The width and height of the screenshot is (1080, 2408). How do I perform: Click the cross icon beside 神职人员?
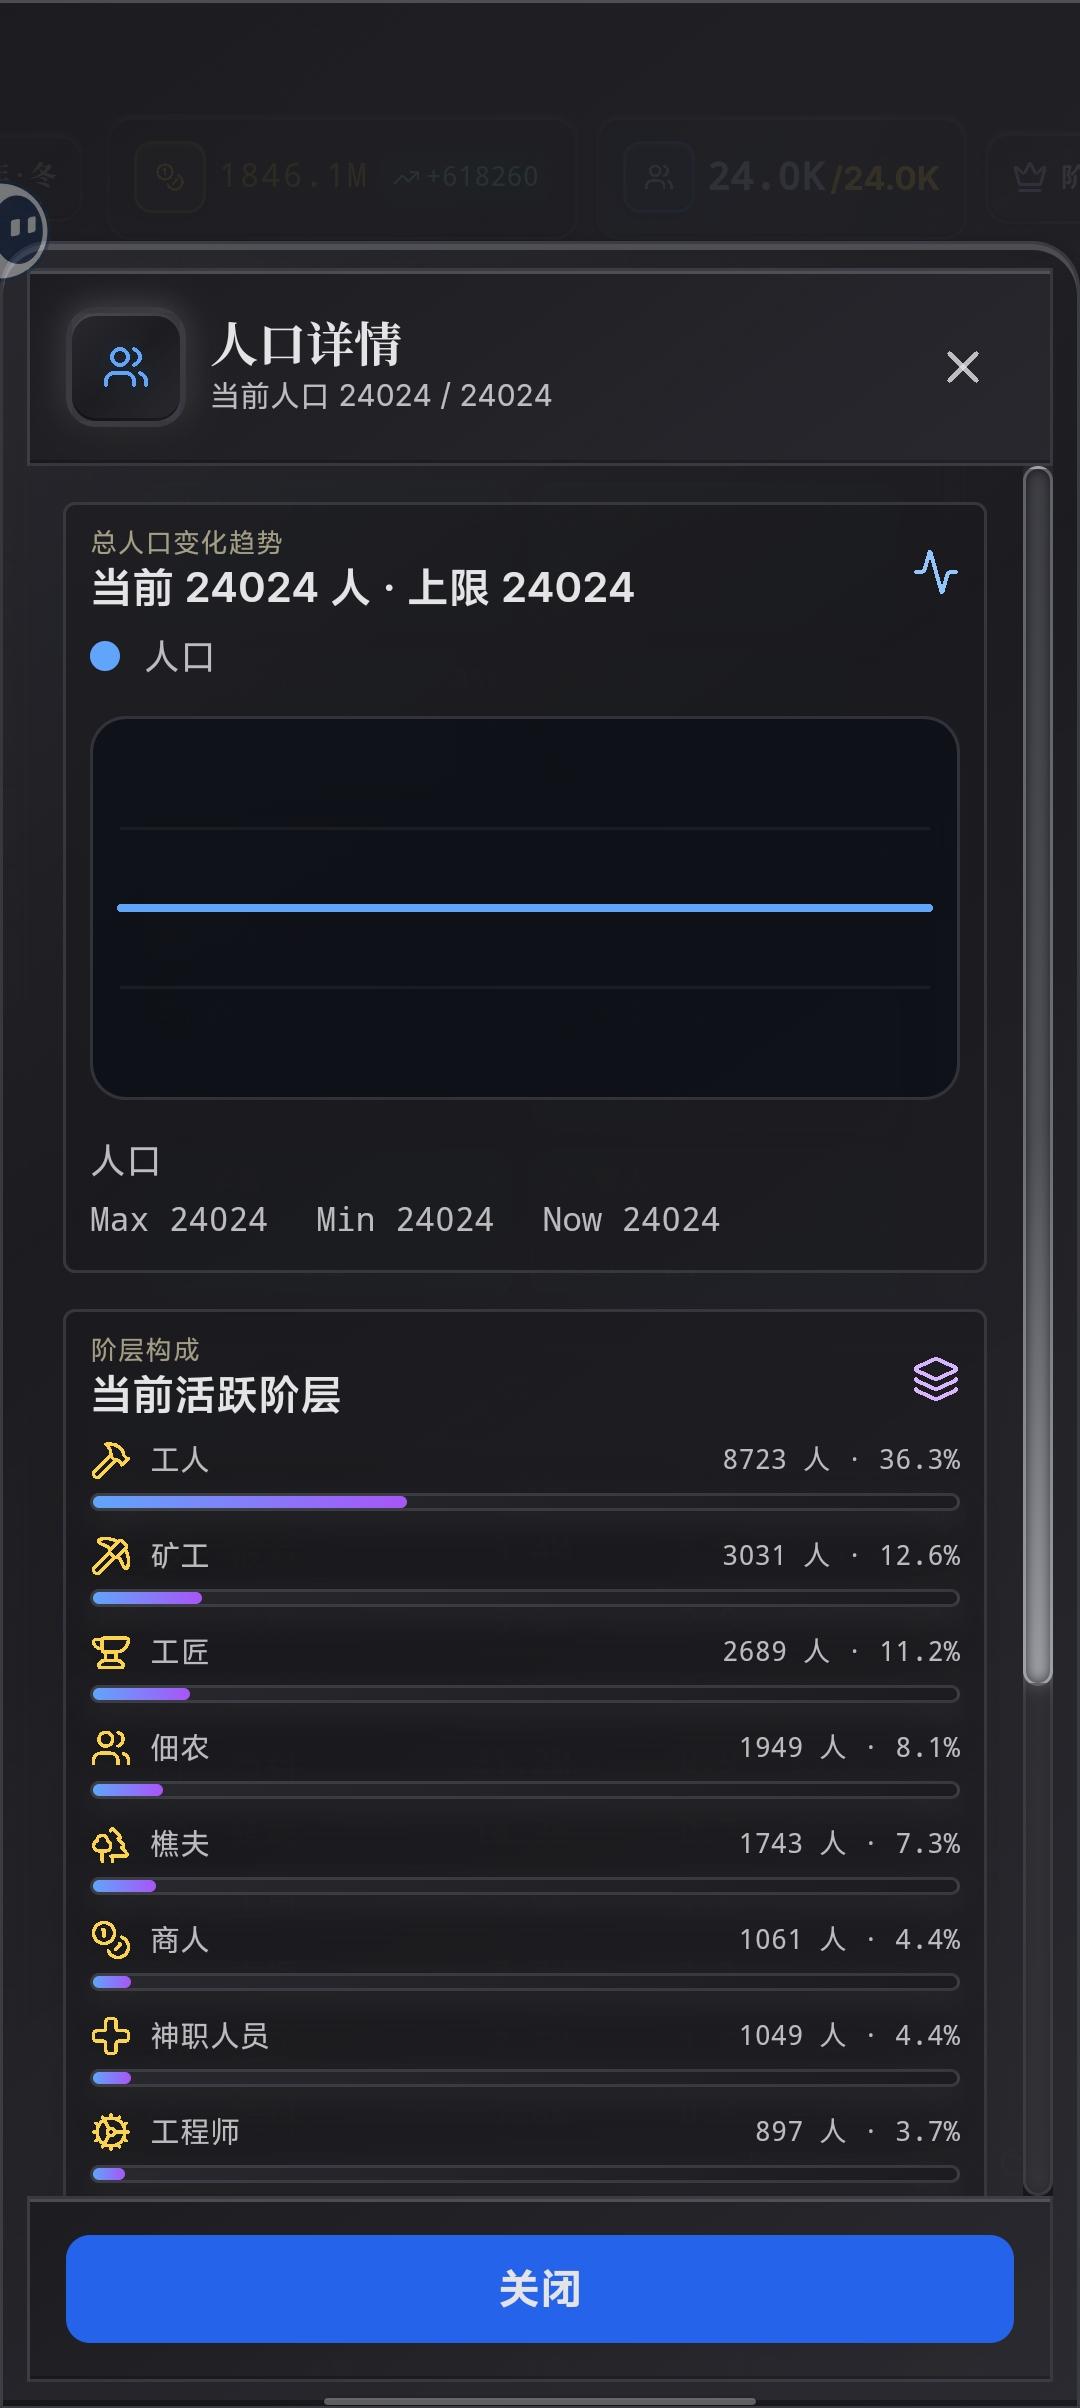pyautogui.click(x=111, y=2036)
